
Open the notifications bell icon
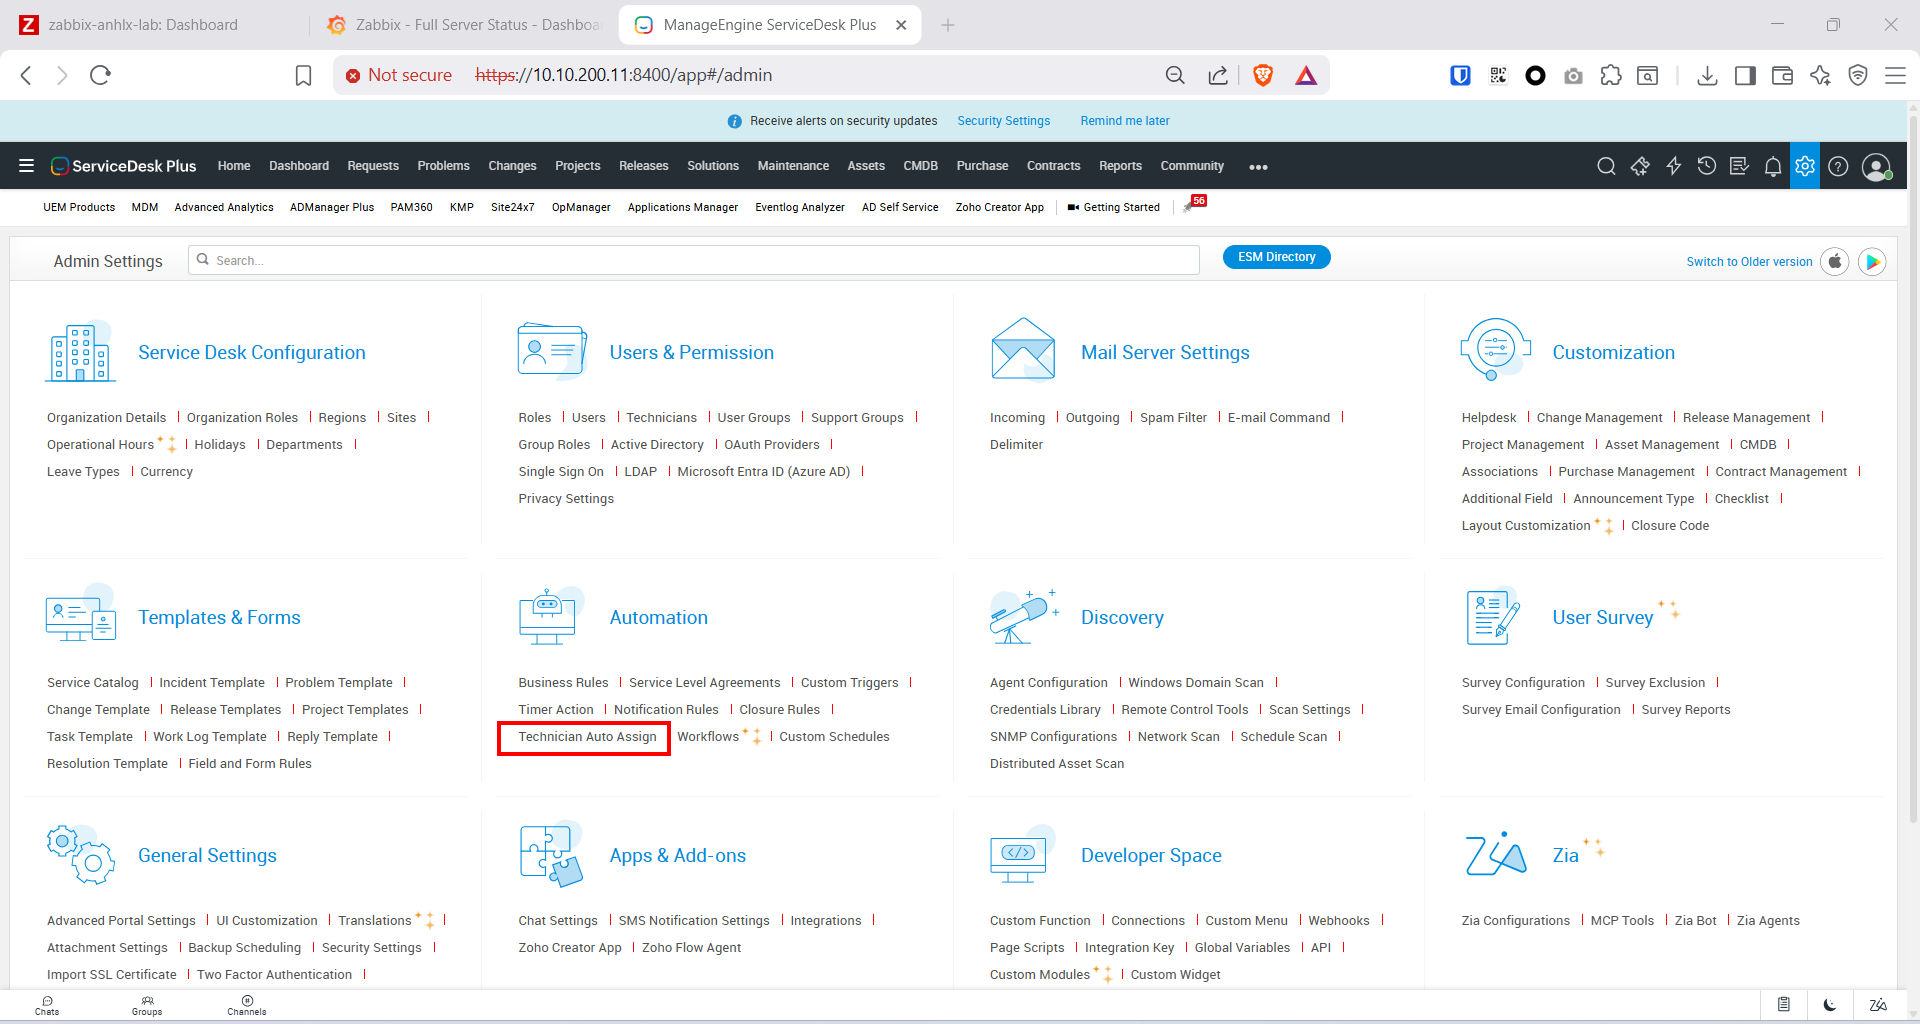[1772, 167]
